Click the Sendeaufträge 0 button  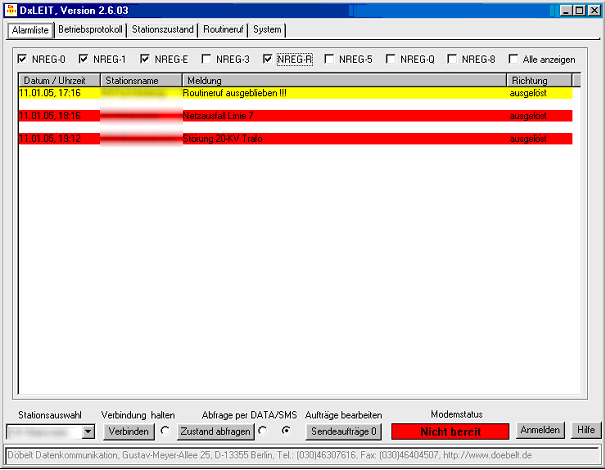pos(343,431)
